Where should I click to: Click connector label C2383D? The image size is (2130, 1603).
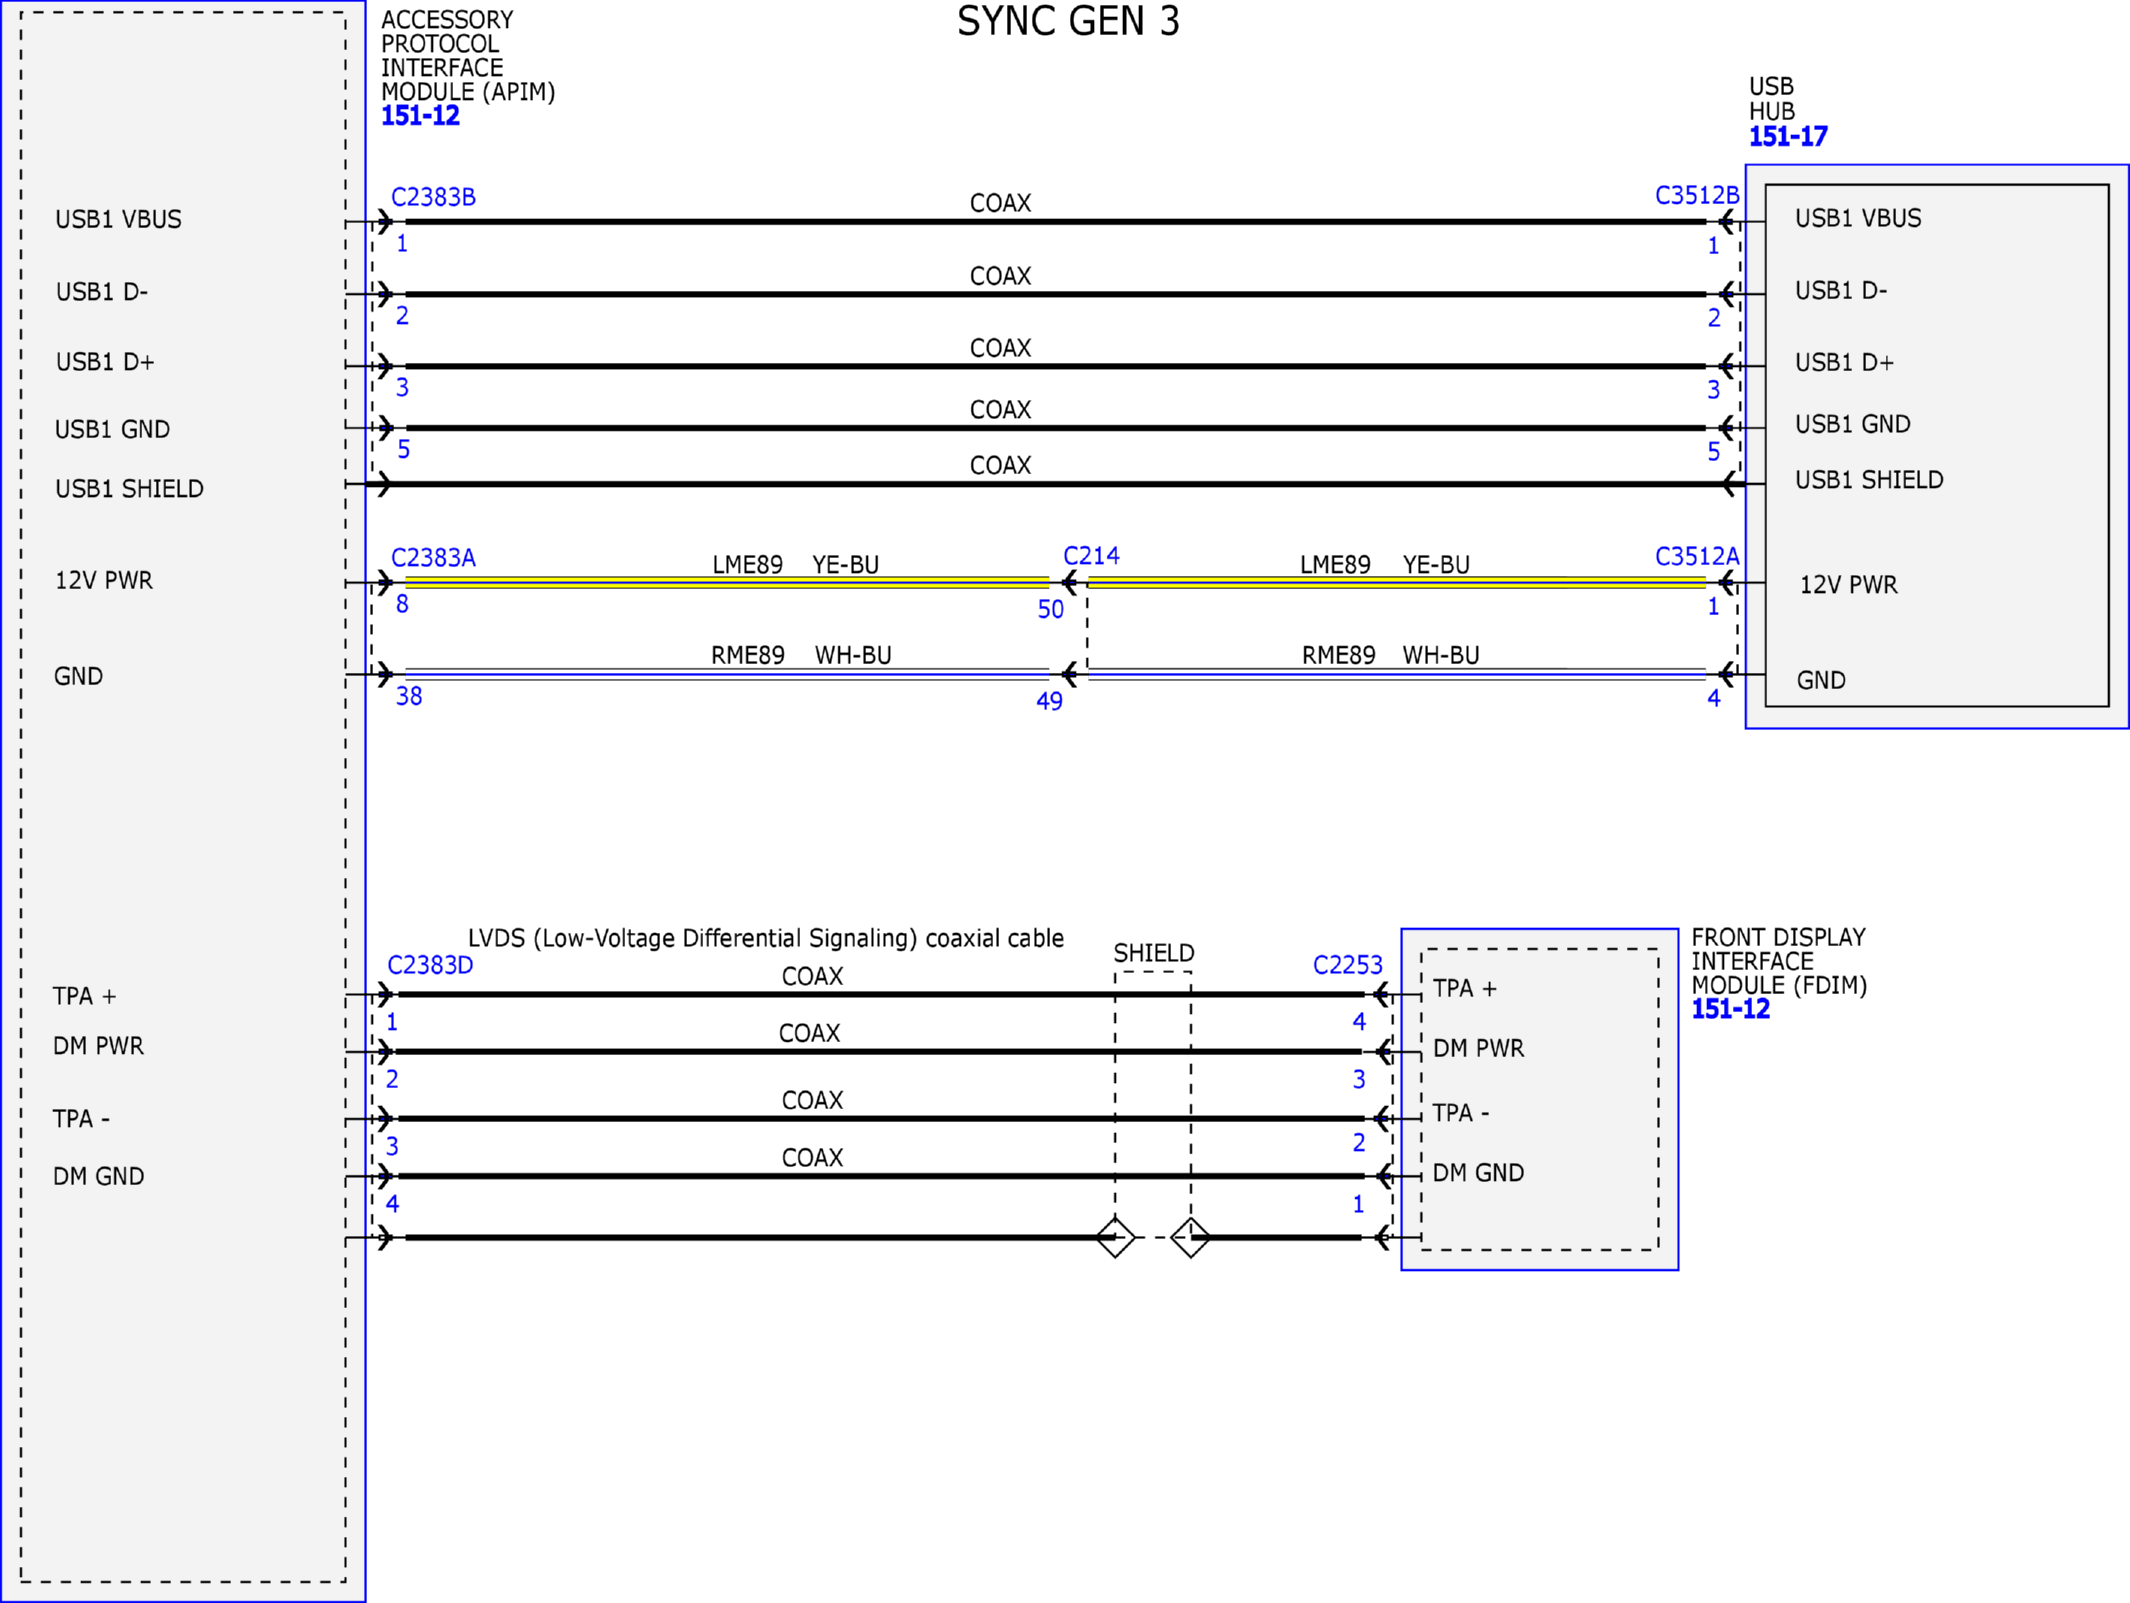[x=430, y=965]
